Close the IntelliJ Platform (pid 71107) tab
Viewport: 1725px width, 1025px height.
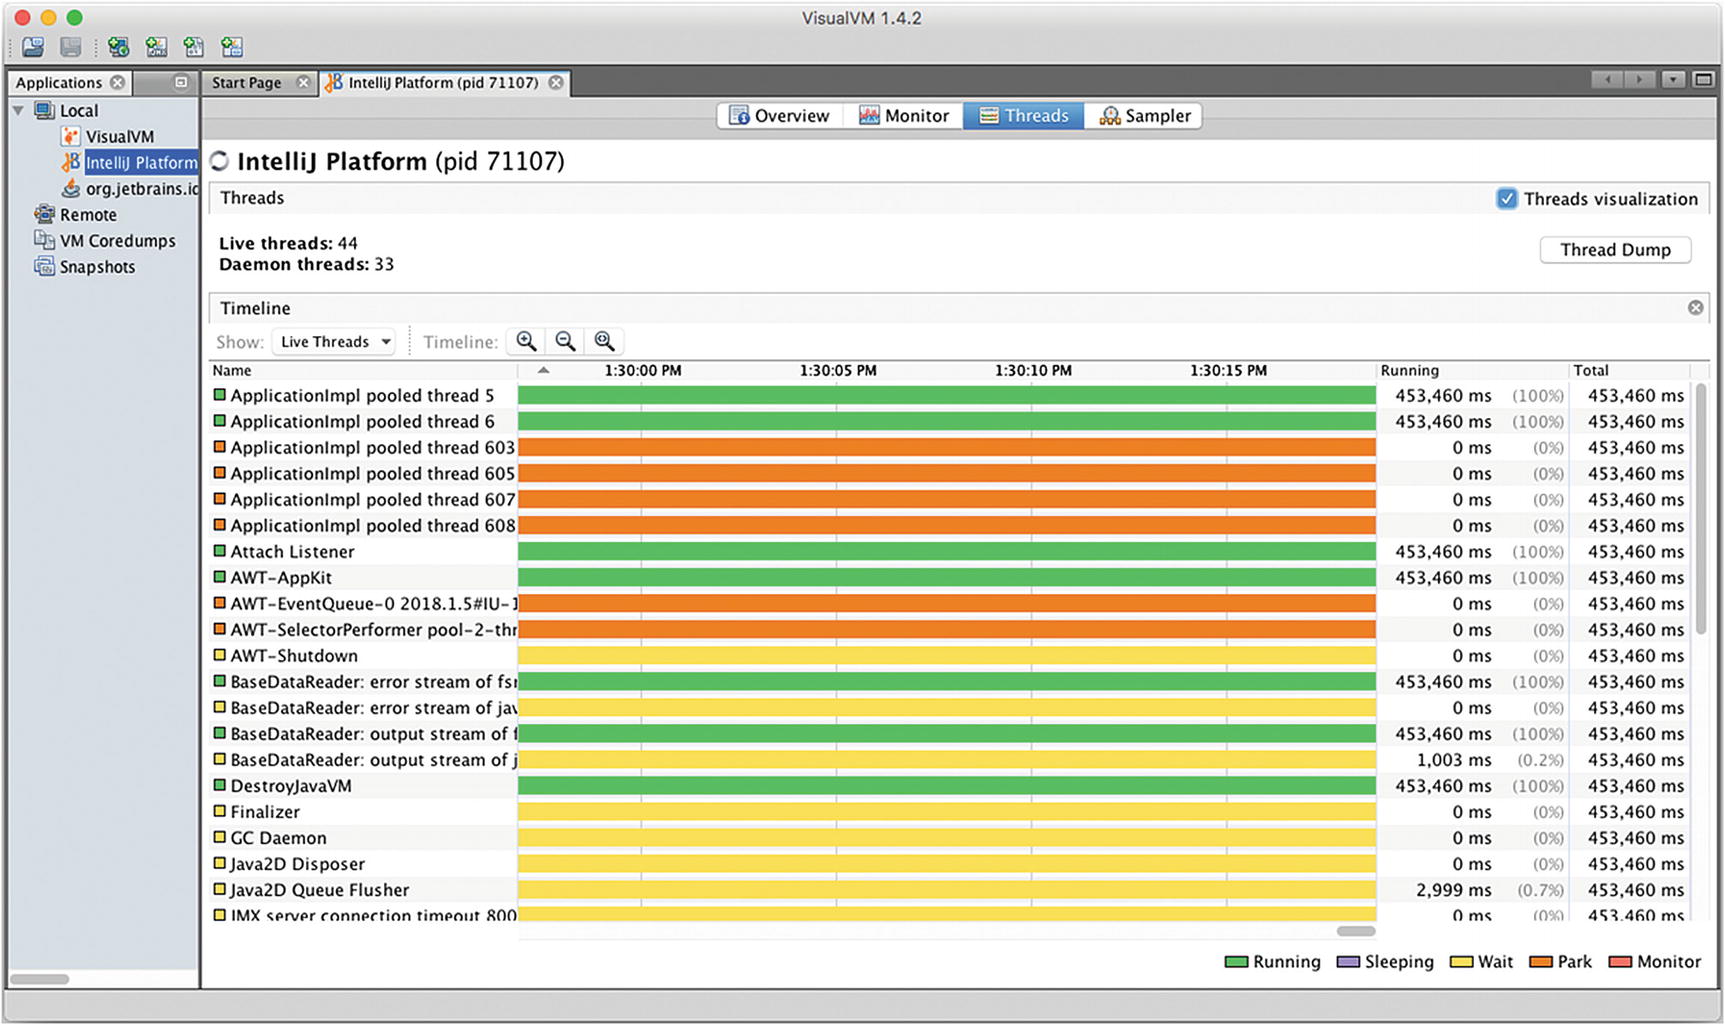556,82
